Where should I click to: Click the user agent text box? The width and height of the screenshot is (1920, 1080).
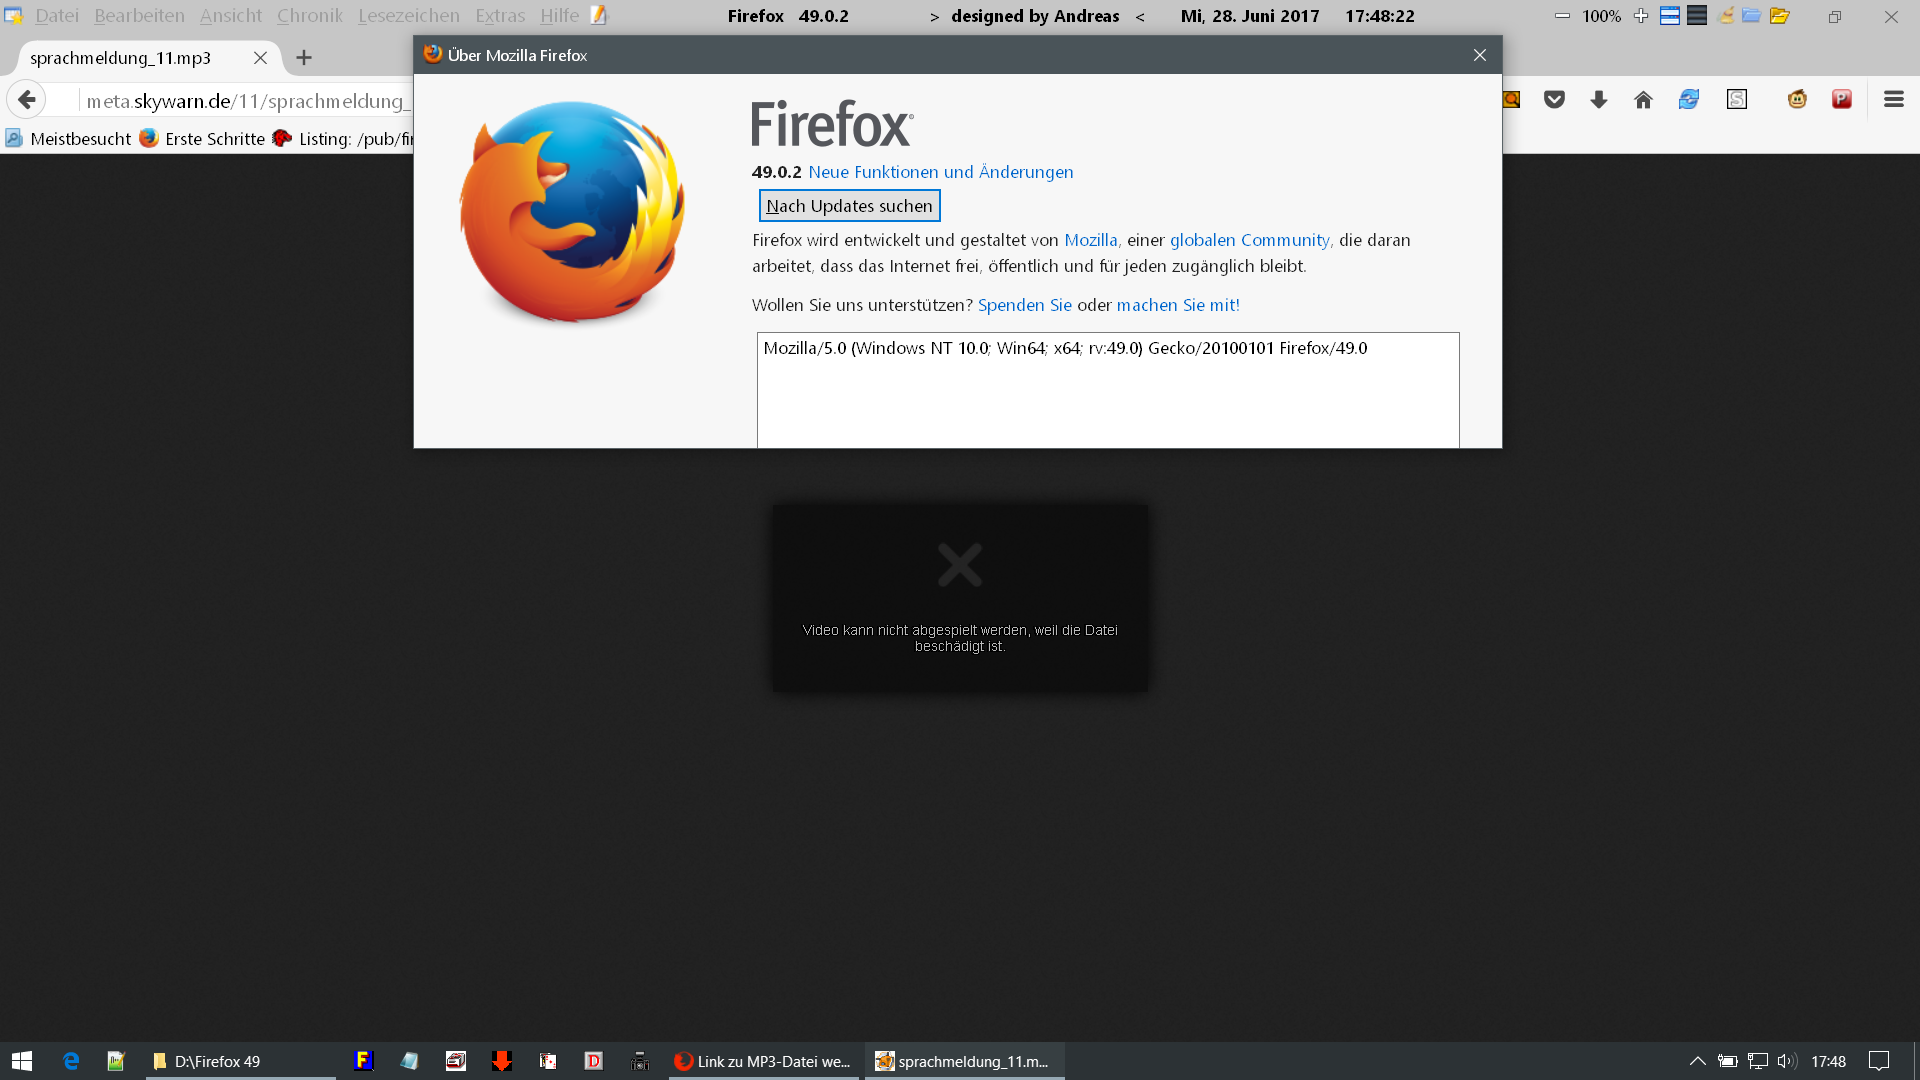pyautogui.click(x=1107, y=390)
